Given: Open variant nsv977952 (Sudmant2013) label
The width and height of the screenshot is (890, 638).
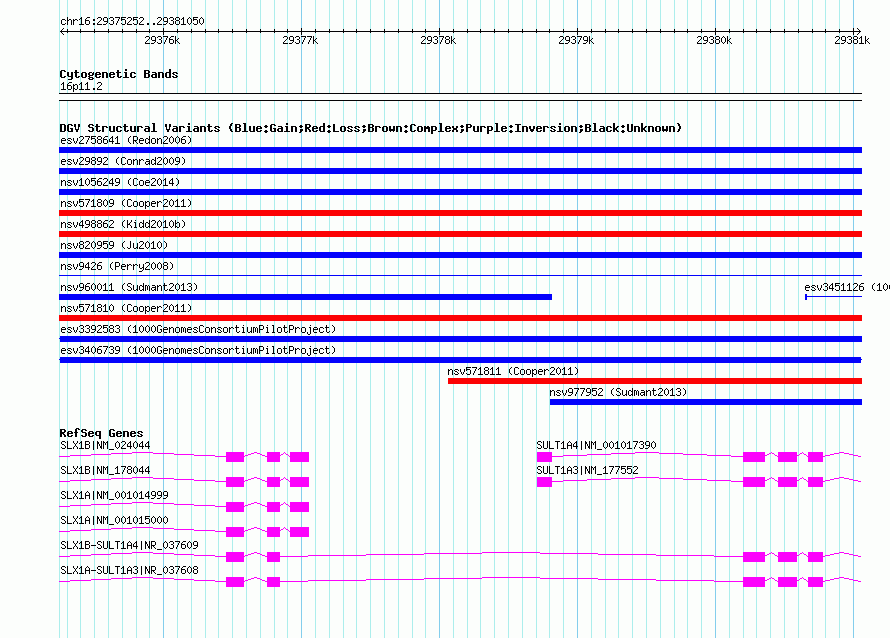Looking at the screenshot, I should pyautogui.click(x=618, y=392).
